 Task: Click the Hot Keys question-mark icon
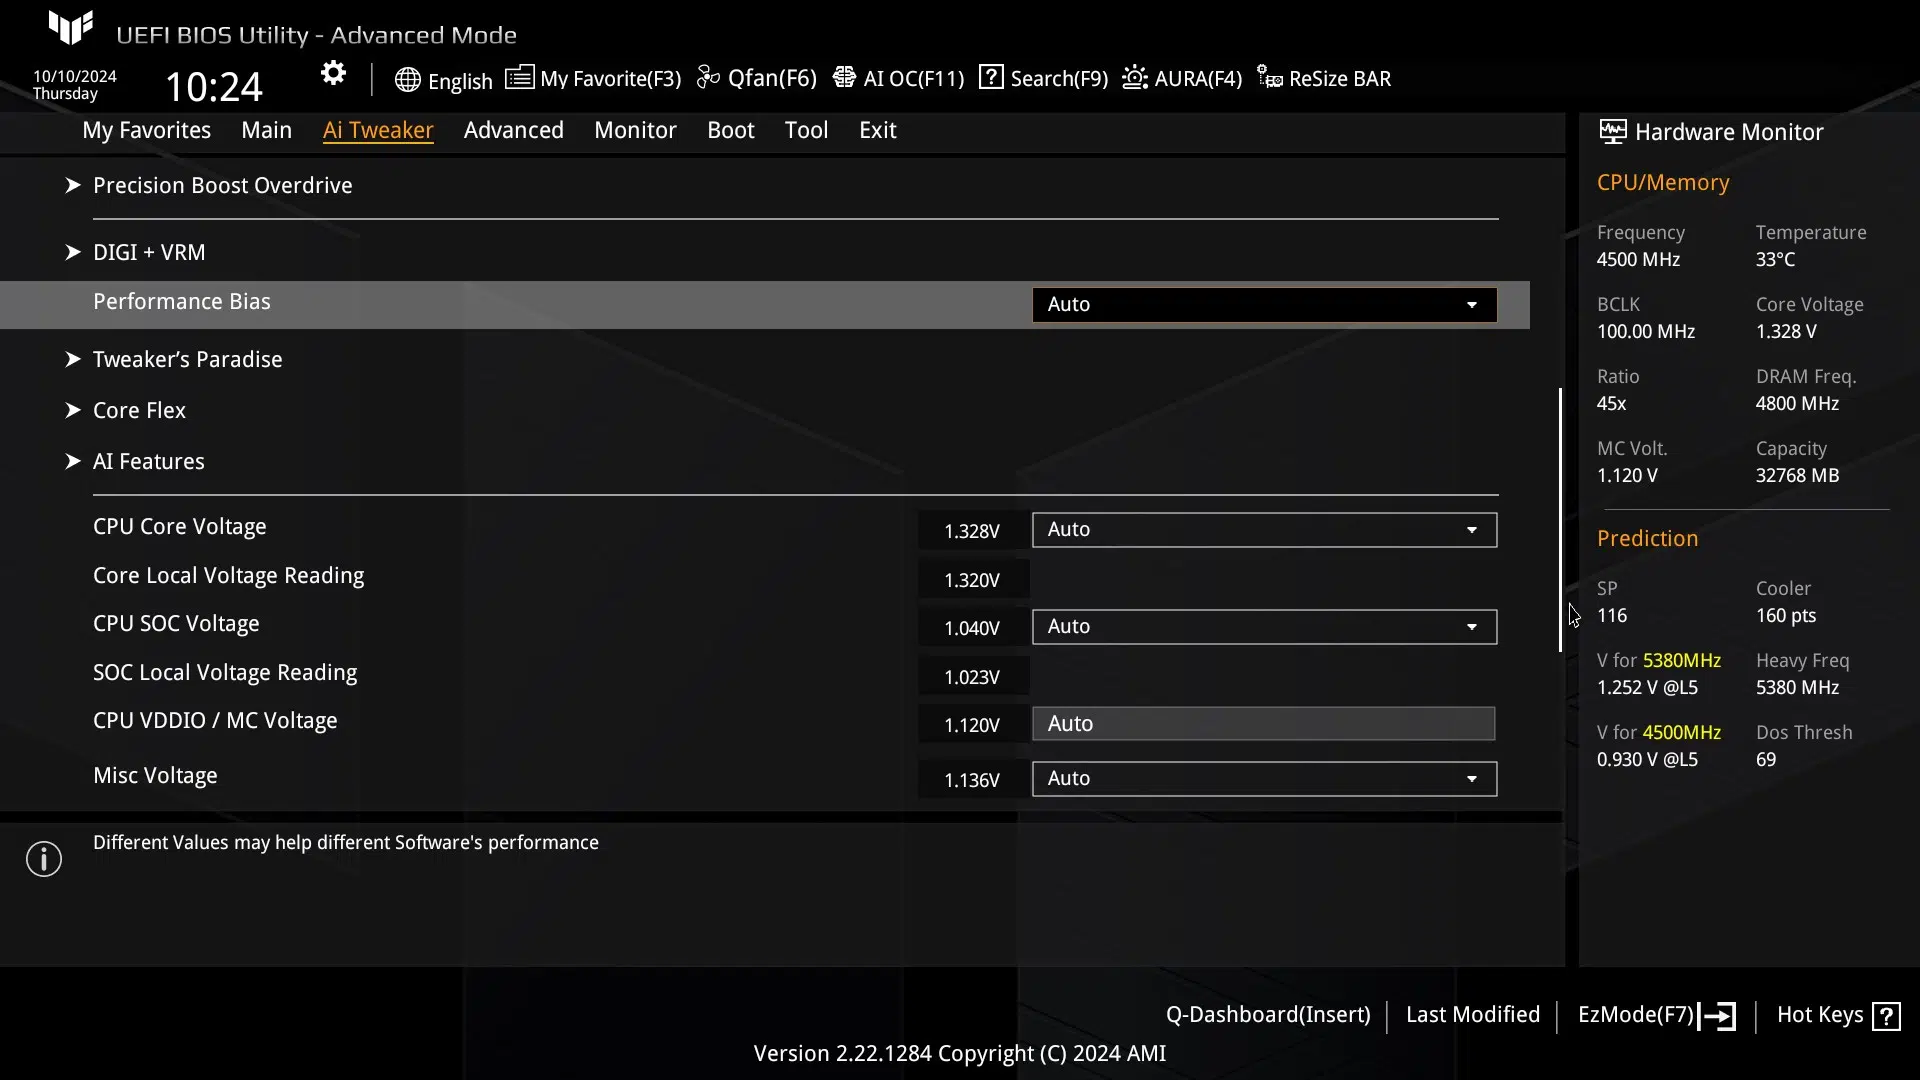click(1887, 1016)
